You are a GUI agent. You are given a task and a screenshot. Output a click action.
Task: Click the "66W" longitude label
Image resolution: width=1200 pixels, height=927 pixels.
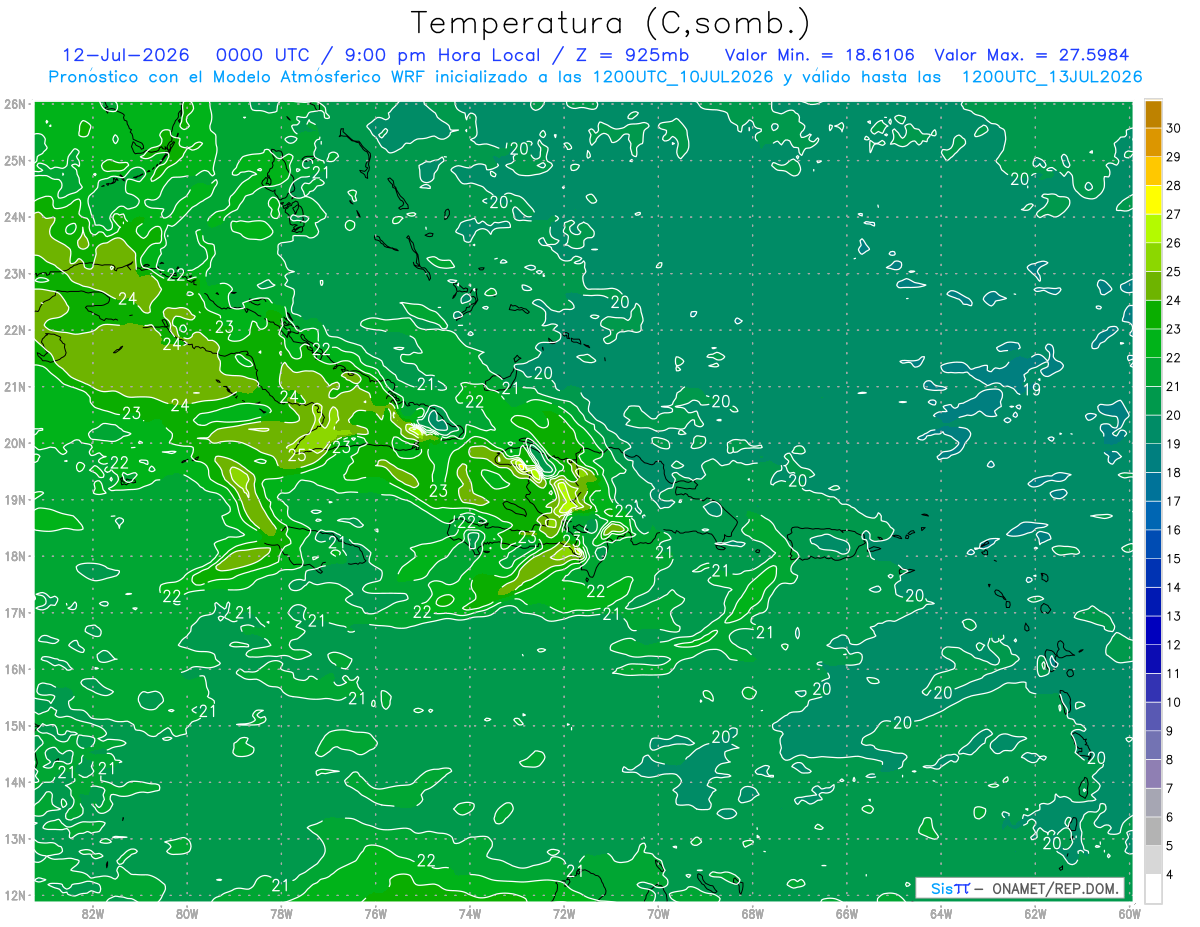coord(846,913)
